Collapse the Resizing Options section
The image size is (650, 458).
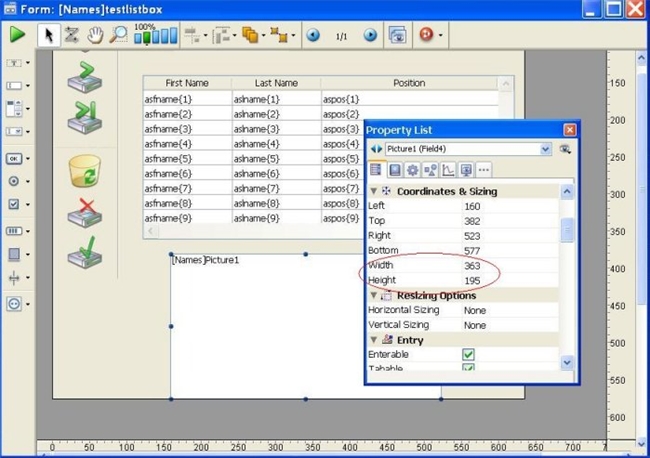[x=374, y=296]
